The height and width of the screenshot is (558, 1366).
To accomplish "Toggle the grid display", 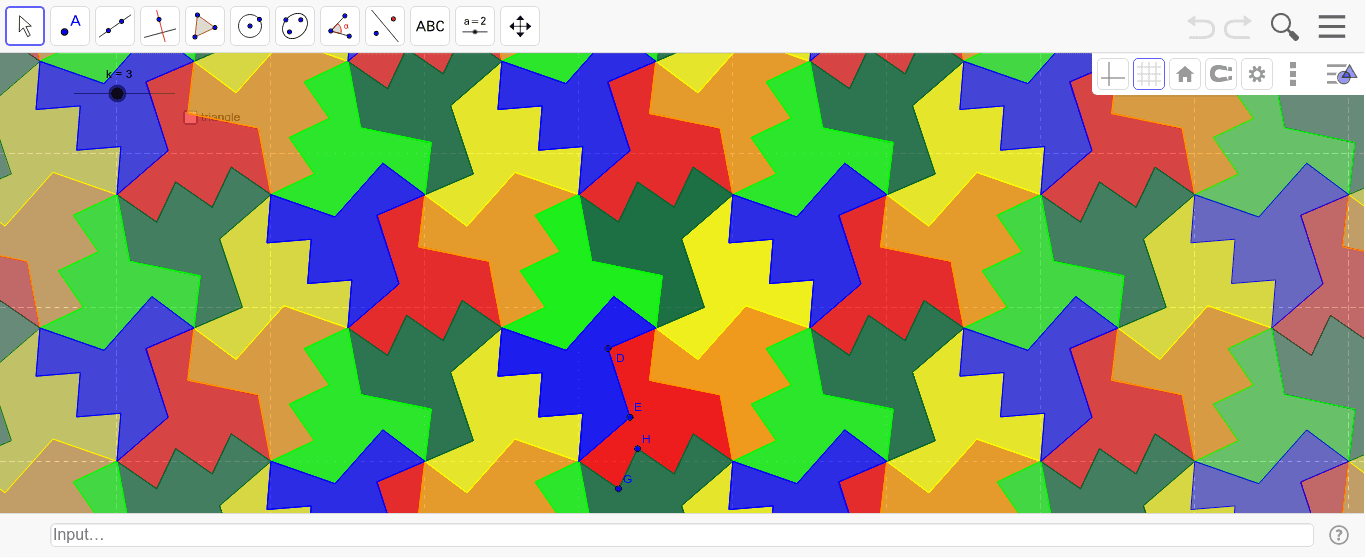I will click(1149, 74).
